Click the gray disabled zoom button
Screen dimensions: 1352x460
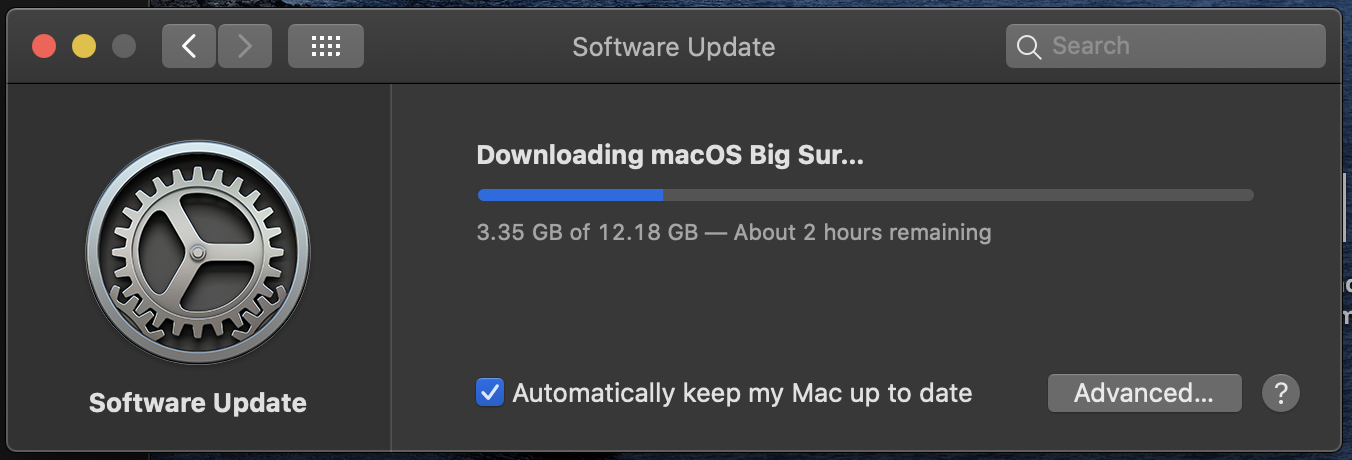[x=124, y=46]
